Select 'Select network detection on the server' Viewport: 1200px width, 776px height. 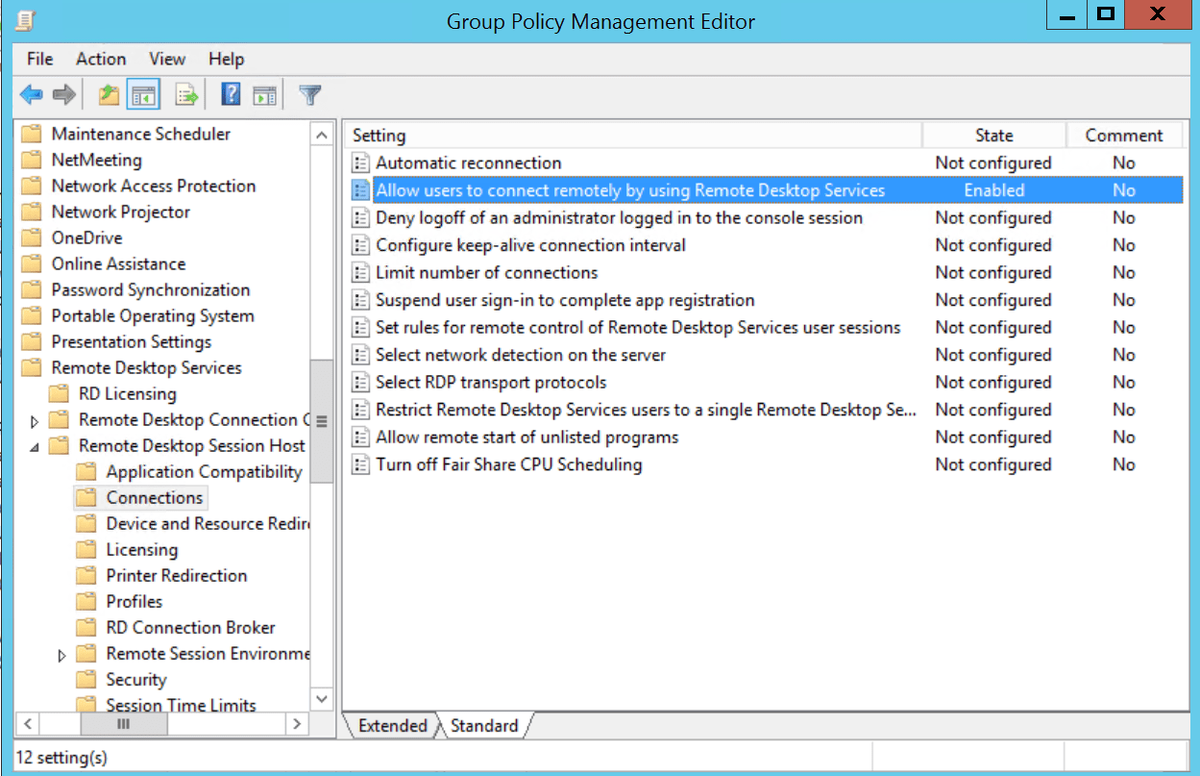pos(520,355)
